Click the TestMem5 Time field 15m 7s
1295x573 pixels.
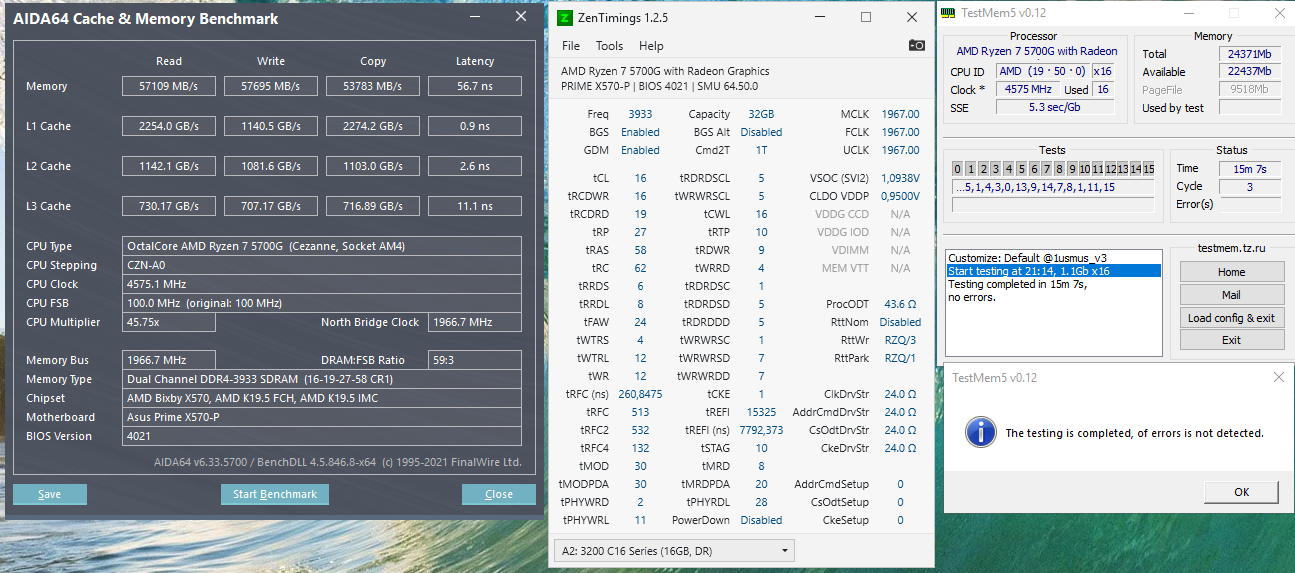pos(1250,169)
